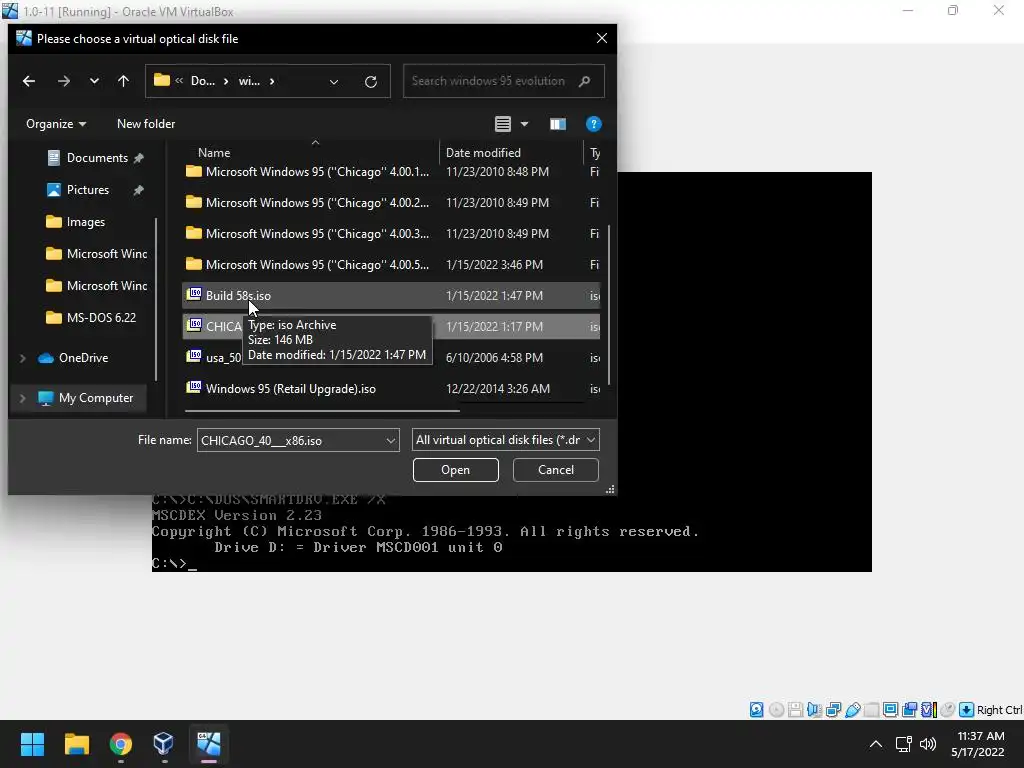Go back in the file dialog
The width and height of the screenshot is (1024, 768).
pyautogui.click(x=29, y=81)
